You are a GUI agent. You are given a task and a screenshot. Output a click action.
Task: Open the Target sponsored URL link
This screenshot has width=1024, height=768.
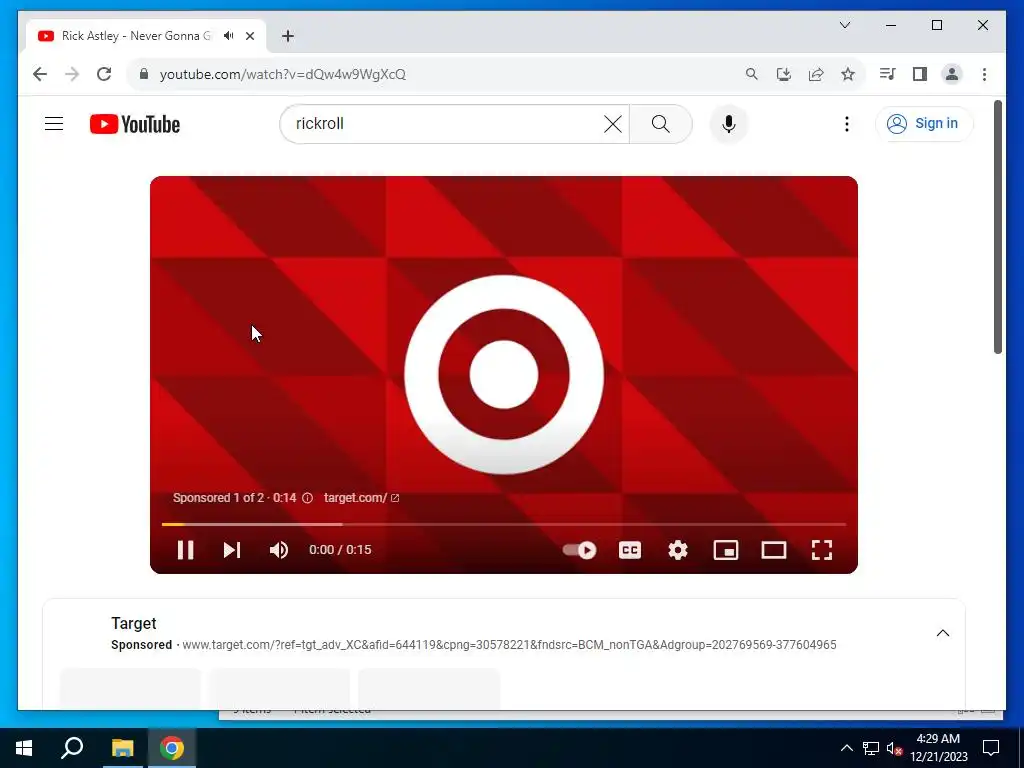pyautogui.click(x=509, y=645)
